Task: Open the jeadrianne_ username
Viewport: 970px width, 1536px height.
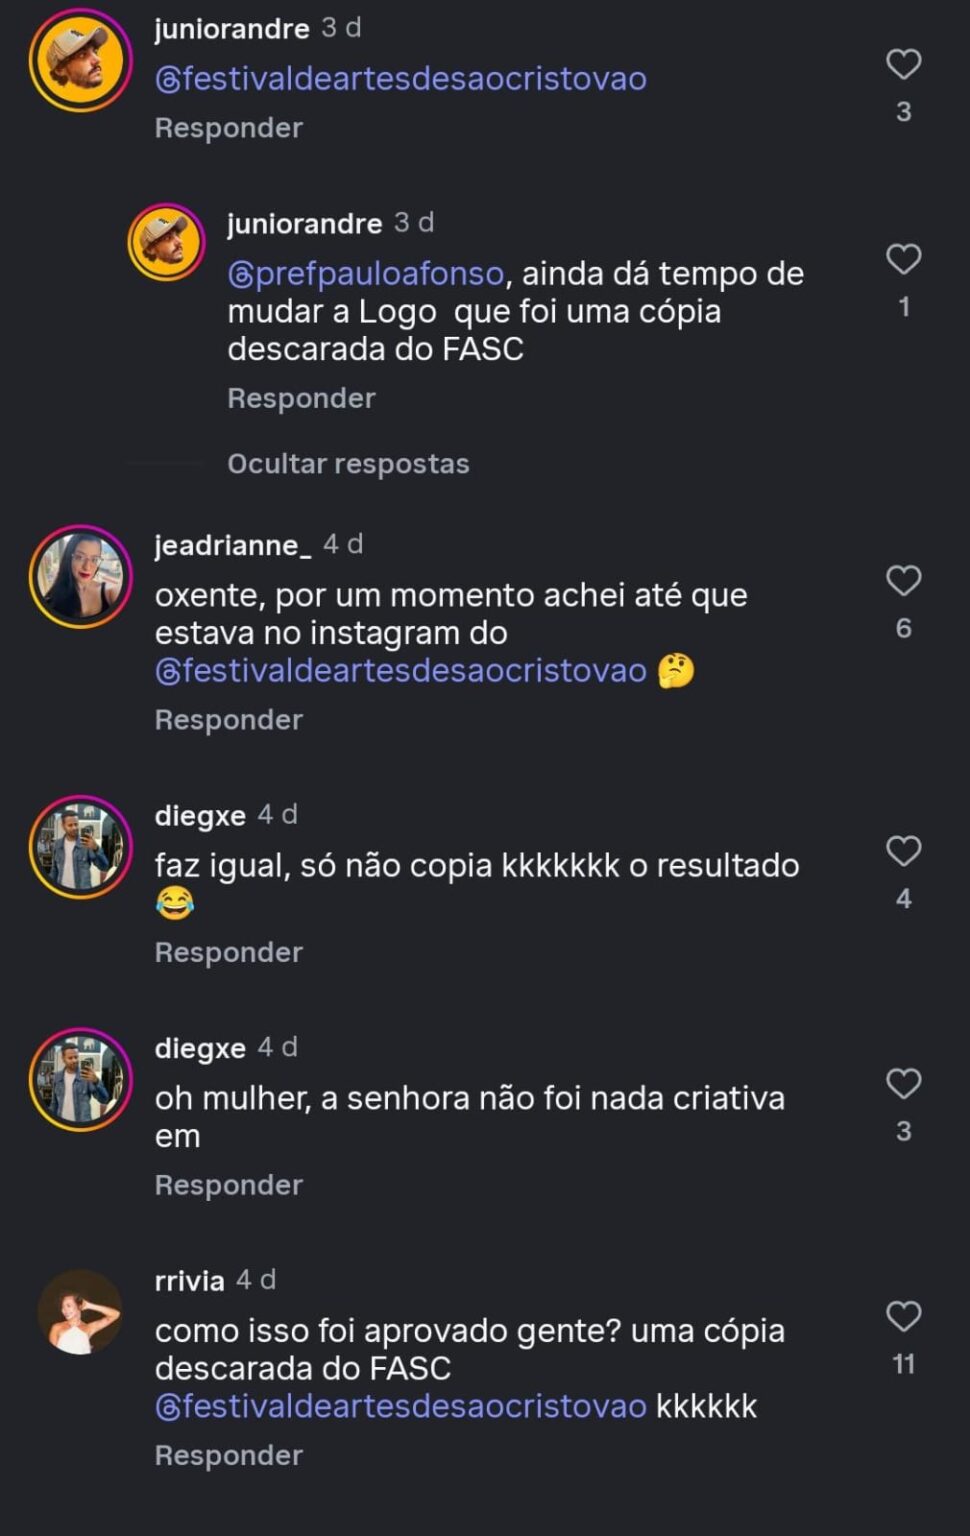Action: click(232, 545)
